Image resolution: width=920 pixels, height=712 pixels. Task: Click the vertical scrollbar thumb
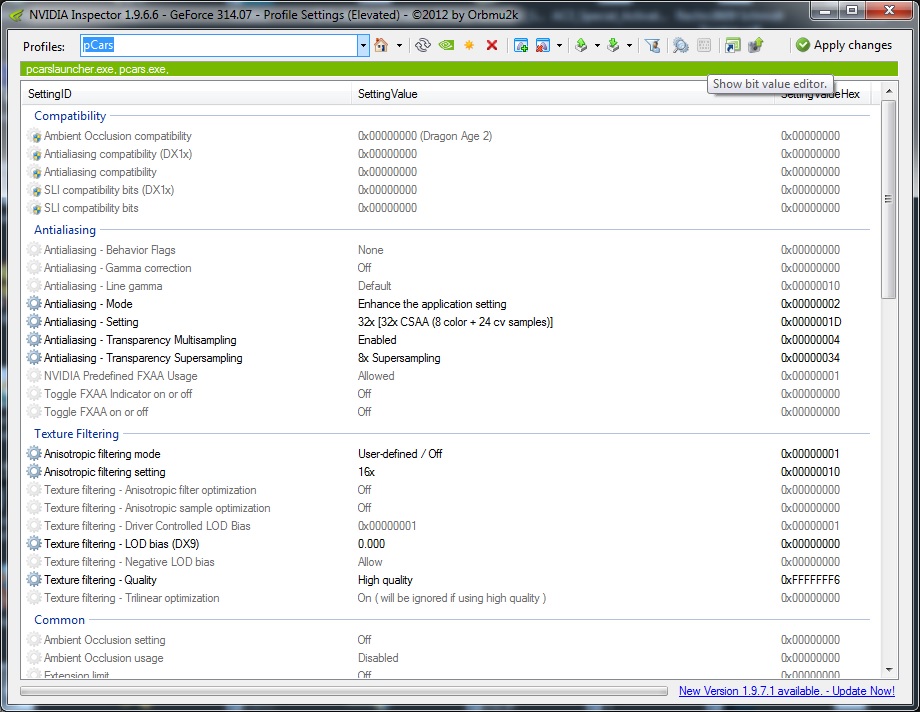coord(889,199)
